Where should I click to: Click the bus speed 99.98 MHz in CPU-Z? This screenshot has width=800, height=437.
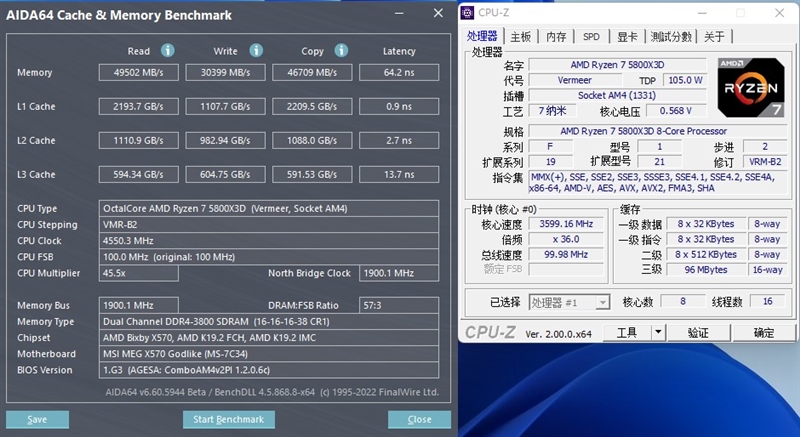566,254
